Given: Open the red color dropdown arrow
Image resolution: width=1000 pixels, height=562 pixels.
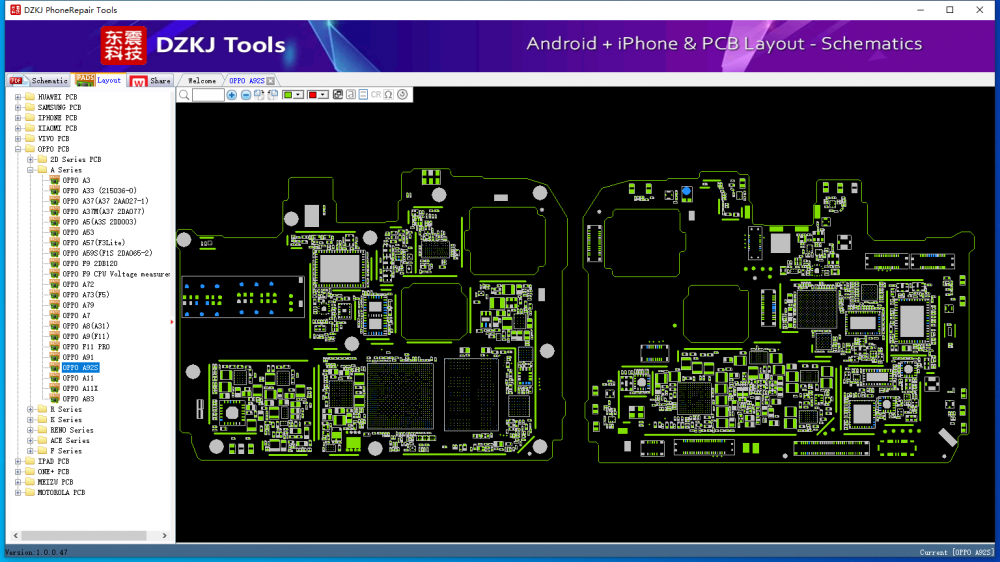Looking at the screenshot, I should [323, 95].
